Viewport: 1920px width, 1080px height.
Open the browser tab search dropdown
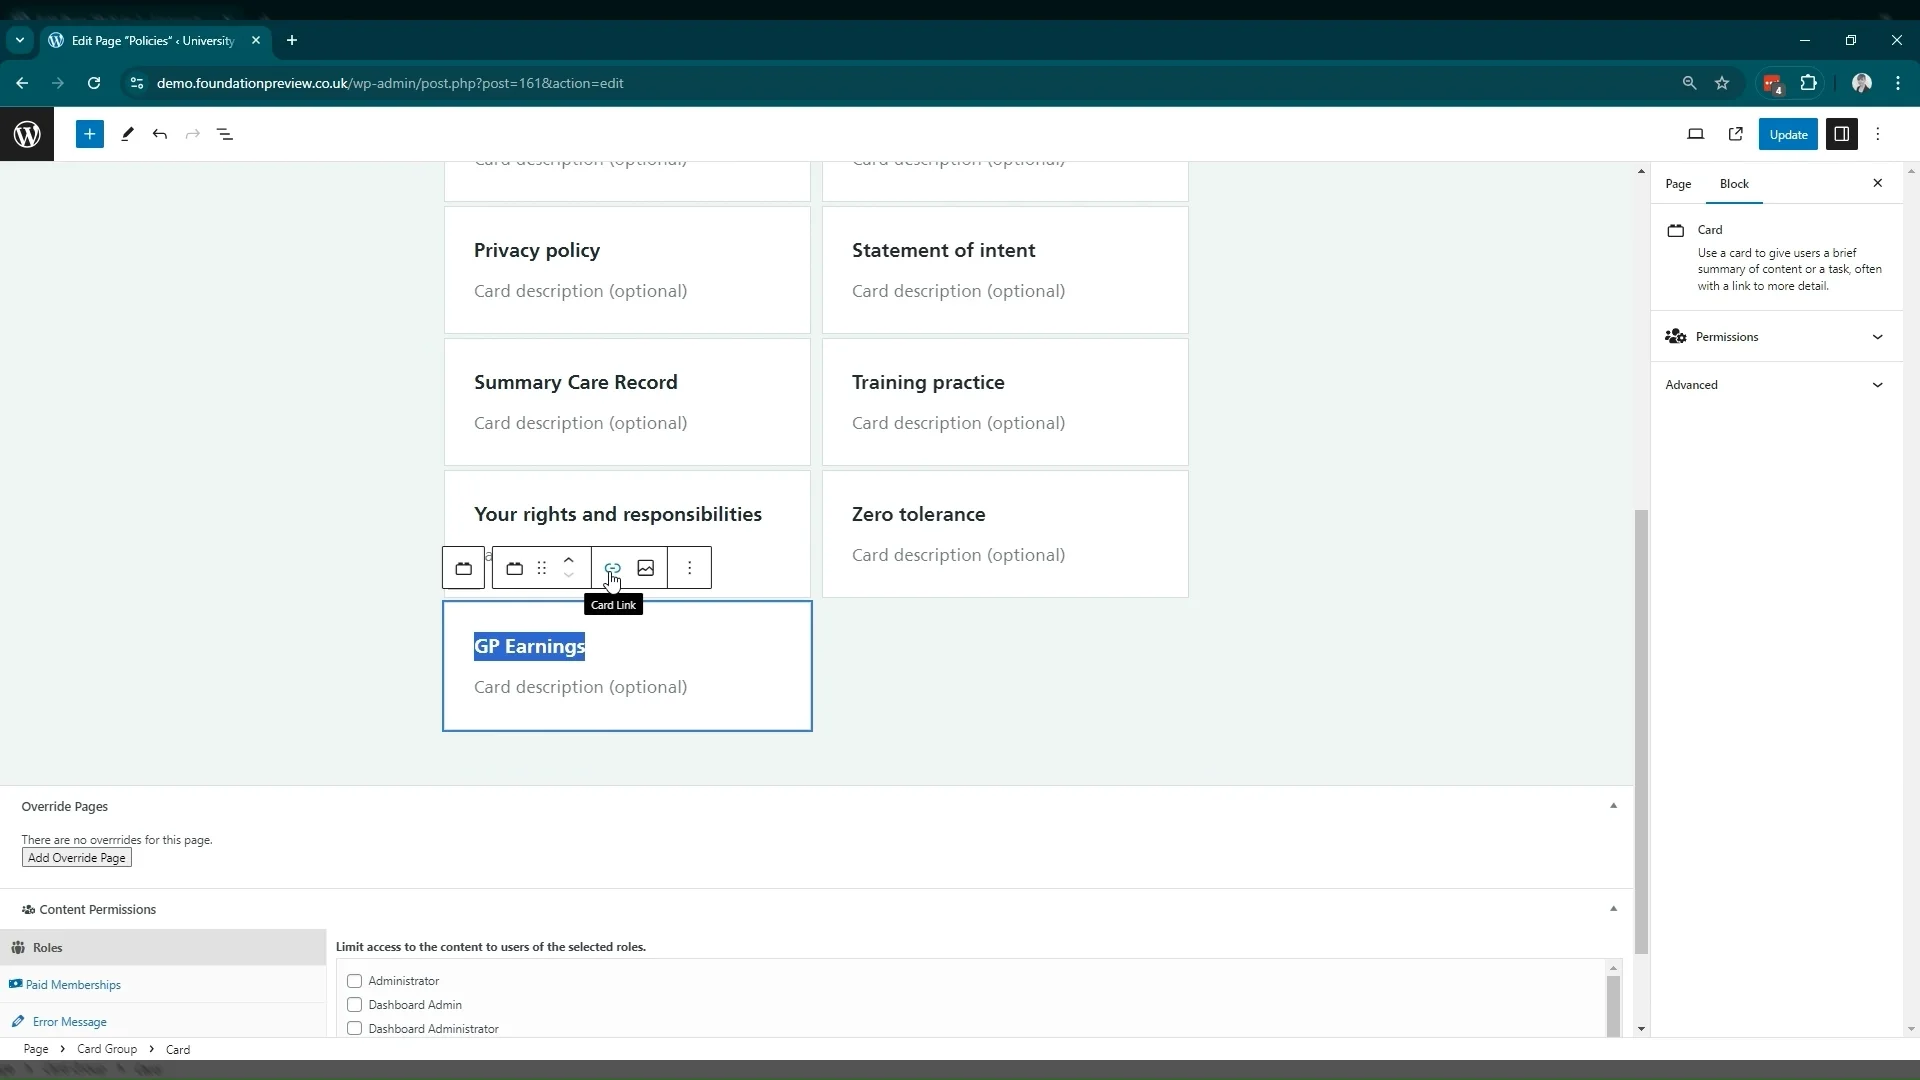pyautogui.click(x=20, y=41)
